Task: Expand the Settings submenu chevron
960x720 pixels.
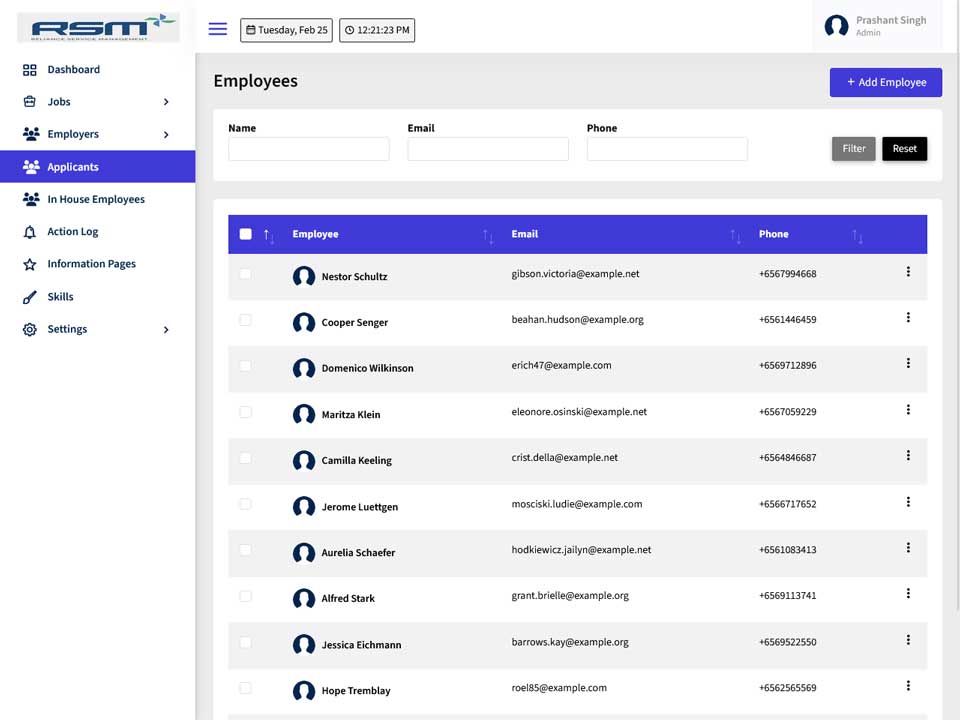Action: [166, 329]
